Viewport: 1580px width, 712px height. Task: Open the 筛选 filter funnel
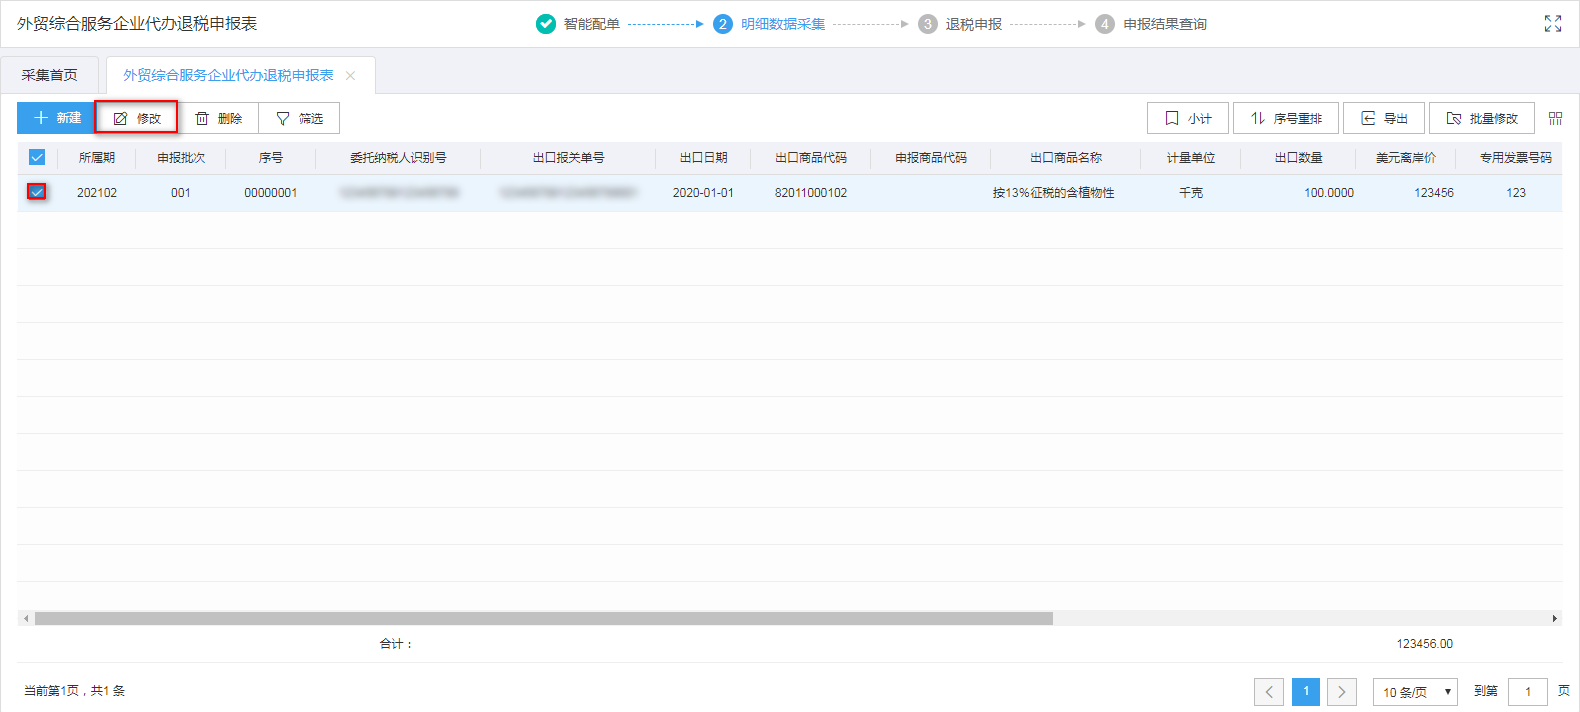pyautogui.click(x=299, y=118)
